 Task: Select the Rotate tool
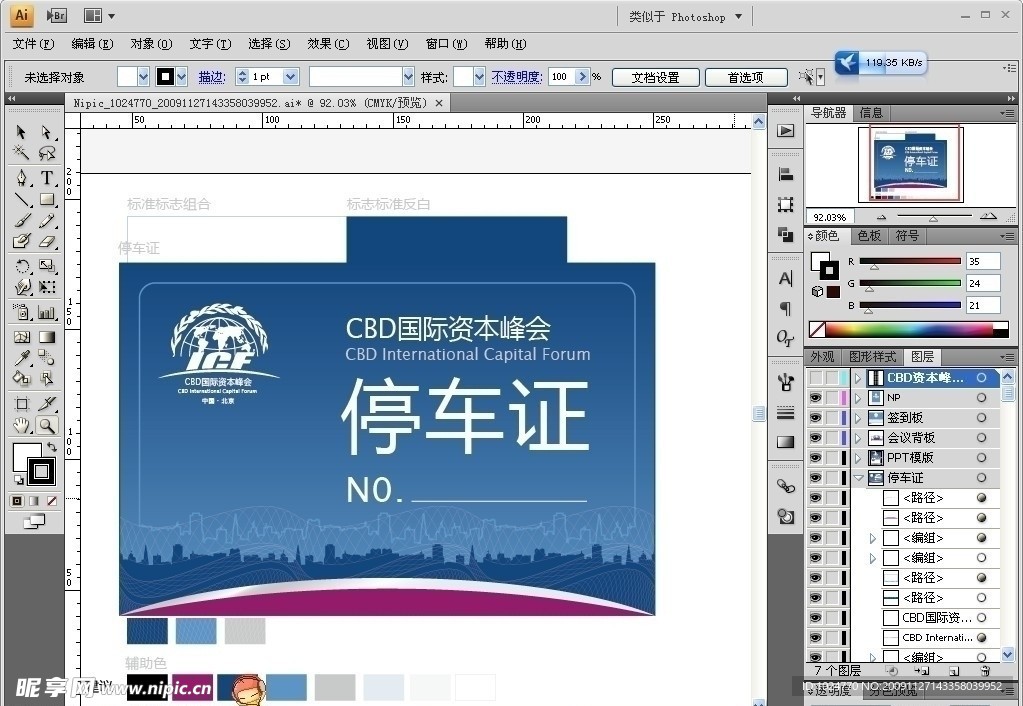(22, 266)
